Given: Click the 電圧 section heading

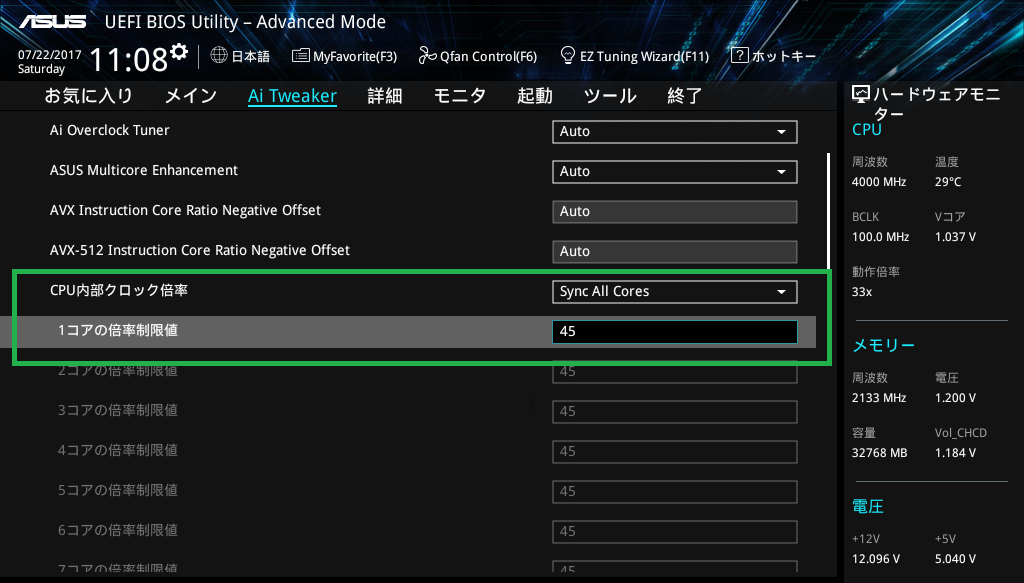Looking at the screenshot, I should (x=868, y=507).
